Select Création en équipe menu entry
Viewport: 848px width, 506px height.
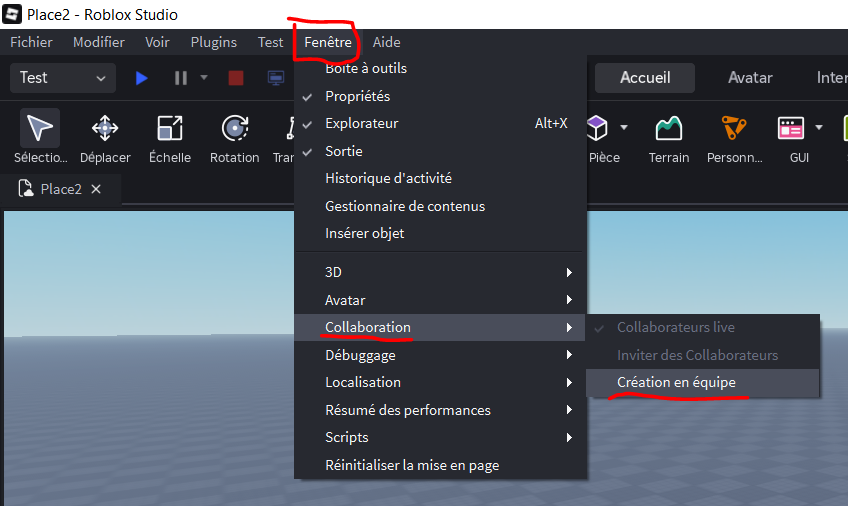click(x=676, y=382)
